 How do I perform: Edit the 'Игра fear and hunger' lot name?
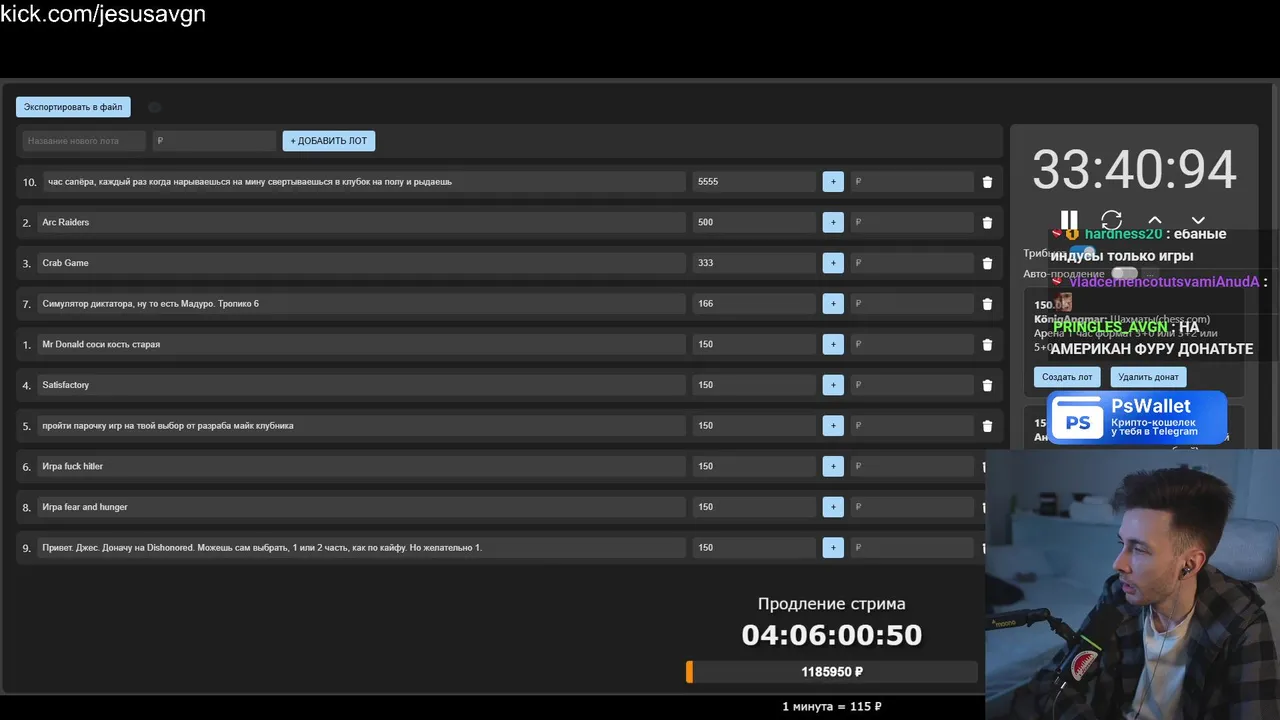[361, 507]
